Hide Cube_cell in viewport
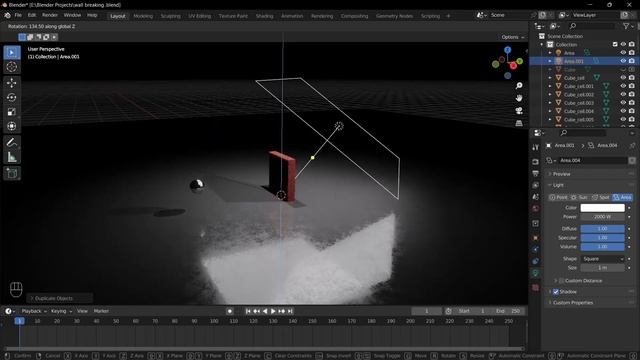 [623, 78]
